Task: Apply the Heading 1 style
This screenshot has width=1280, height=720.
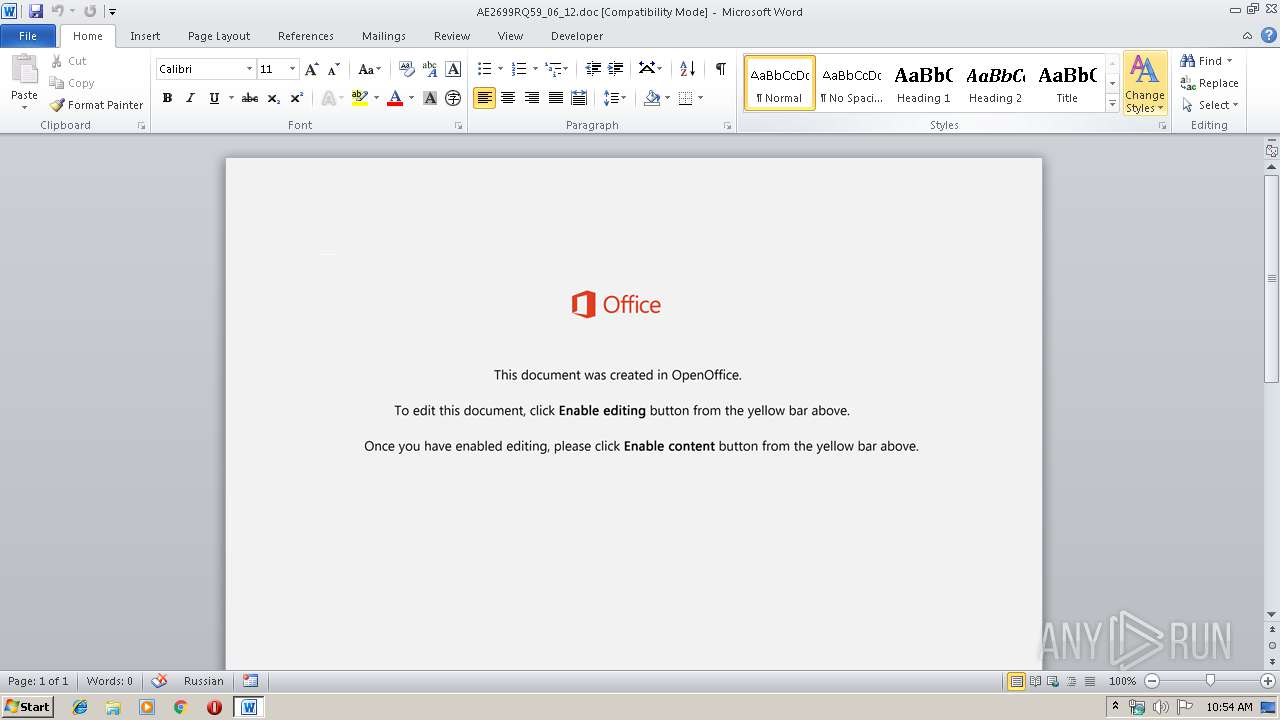Action: (924, 83)
